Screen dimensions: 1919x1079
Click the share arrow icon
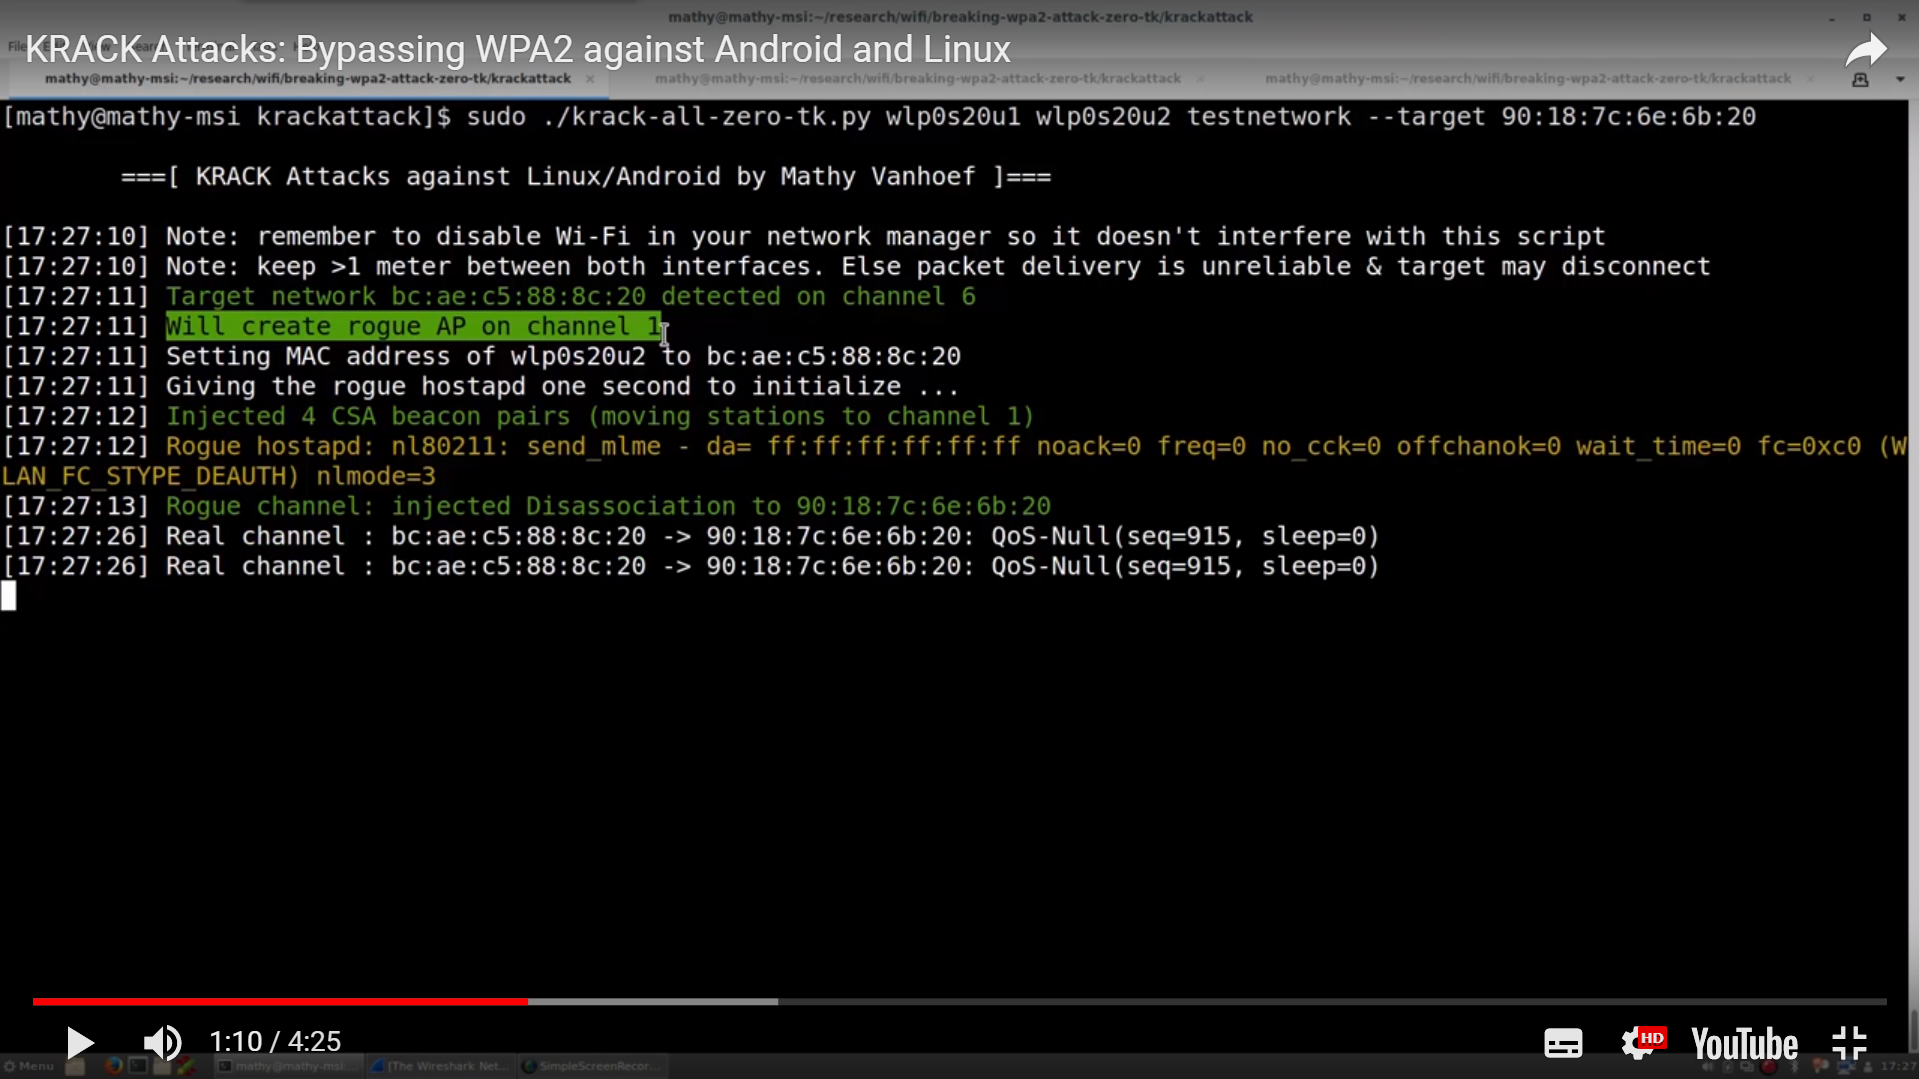tap(1866, 50)
